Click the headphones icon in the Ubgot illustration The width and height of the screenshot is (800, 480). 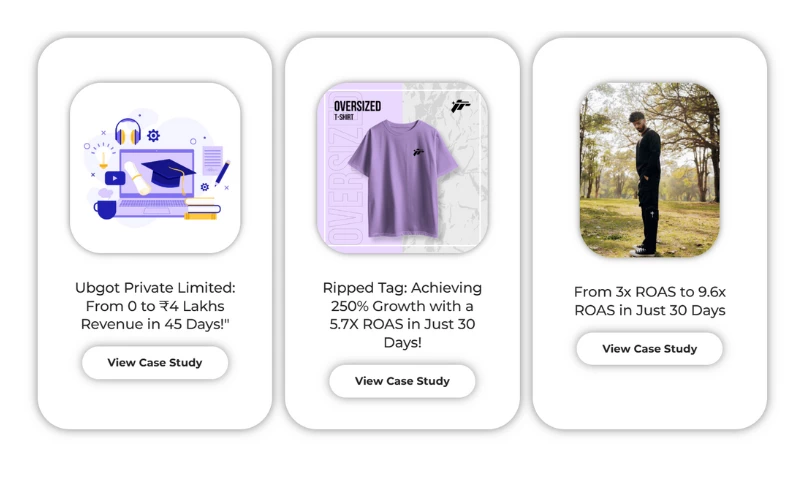[x=127, y=132]
